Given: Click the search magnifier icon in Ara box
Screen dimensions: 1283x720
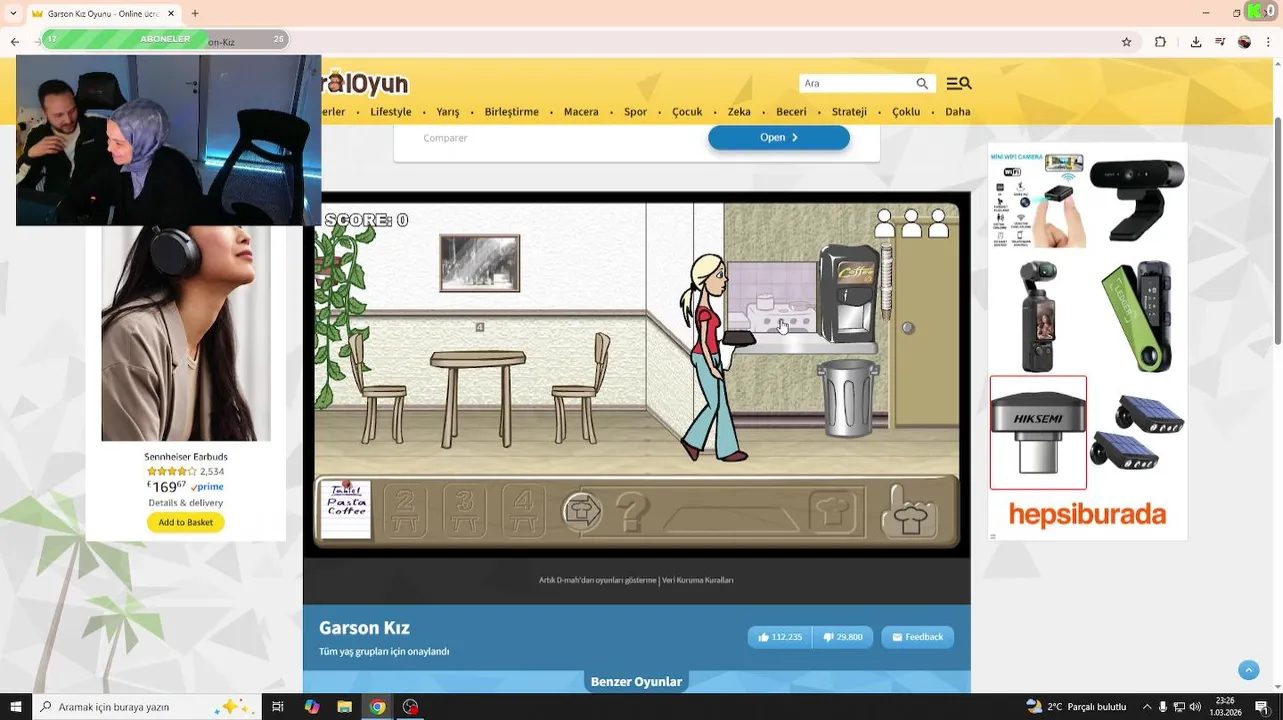Looking at the screenshot, I should point(922,83).
